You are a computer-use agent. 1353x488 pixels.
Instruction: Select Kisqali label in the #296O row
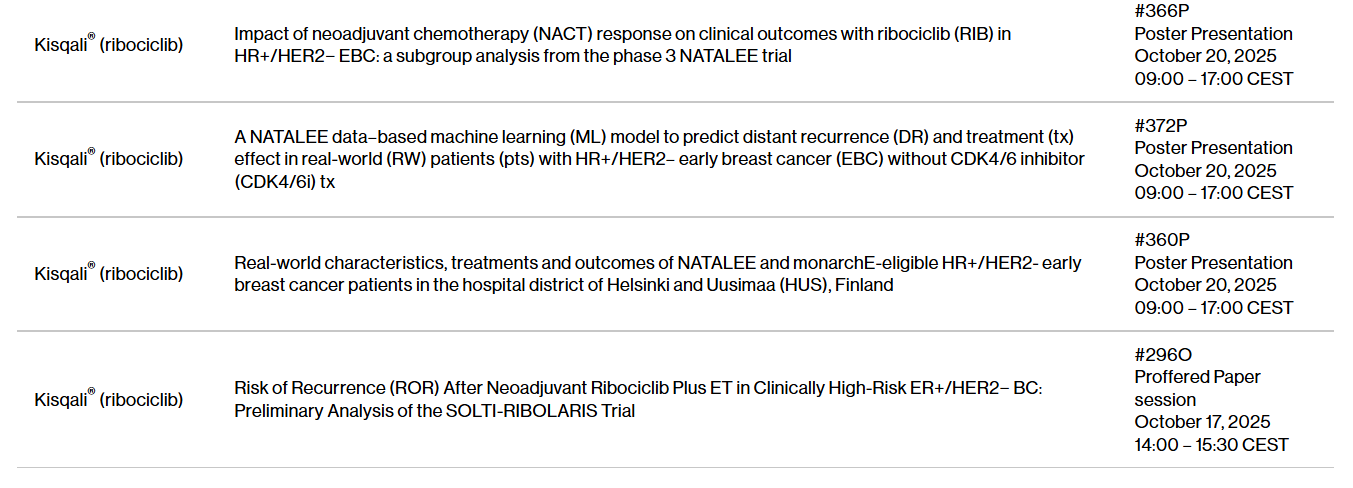tap(109, 399)
